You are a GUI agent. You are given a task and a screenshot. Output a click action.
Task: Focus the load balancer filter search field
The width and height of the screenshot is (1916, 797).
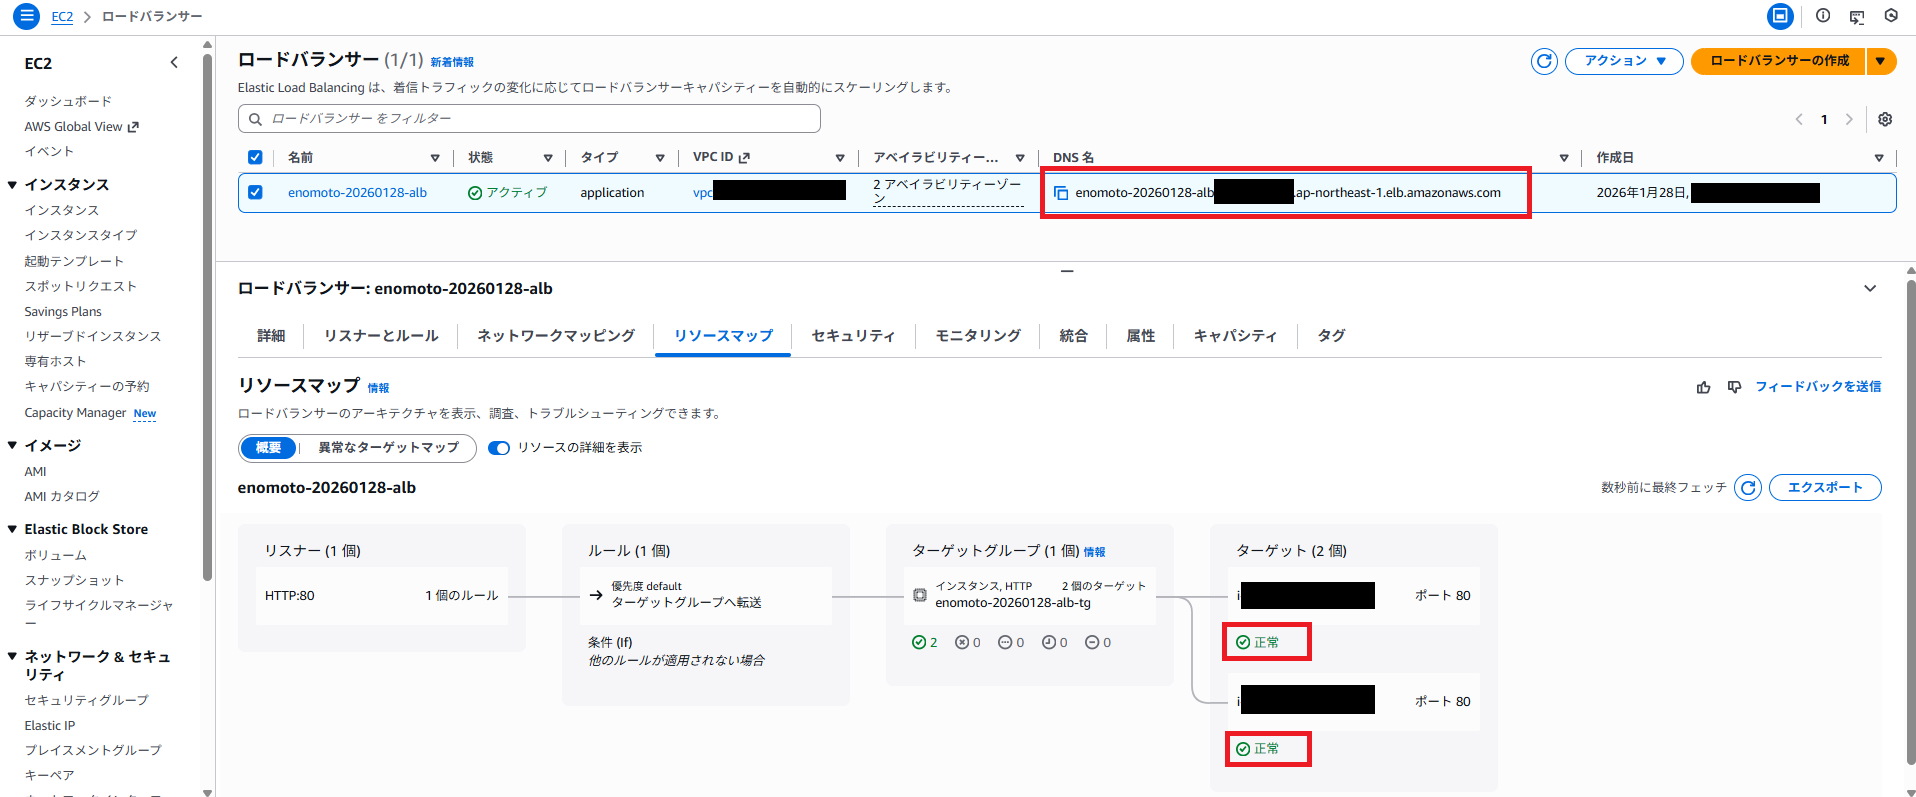540,119
